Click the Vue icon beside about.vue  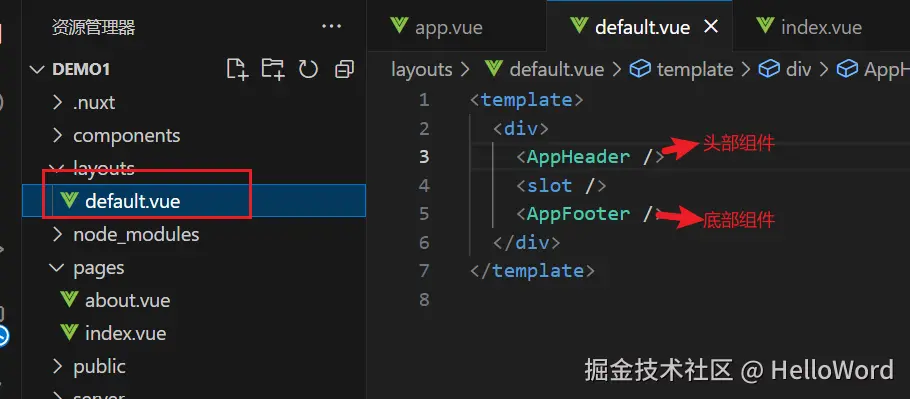(x=70, y=300)
